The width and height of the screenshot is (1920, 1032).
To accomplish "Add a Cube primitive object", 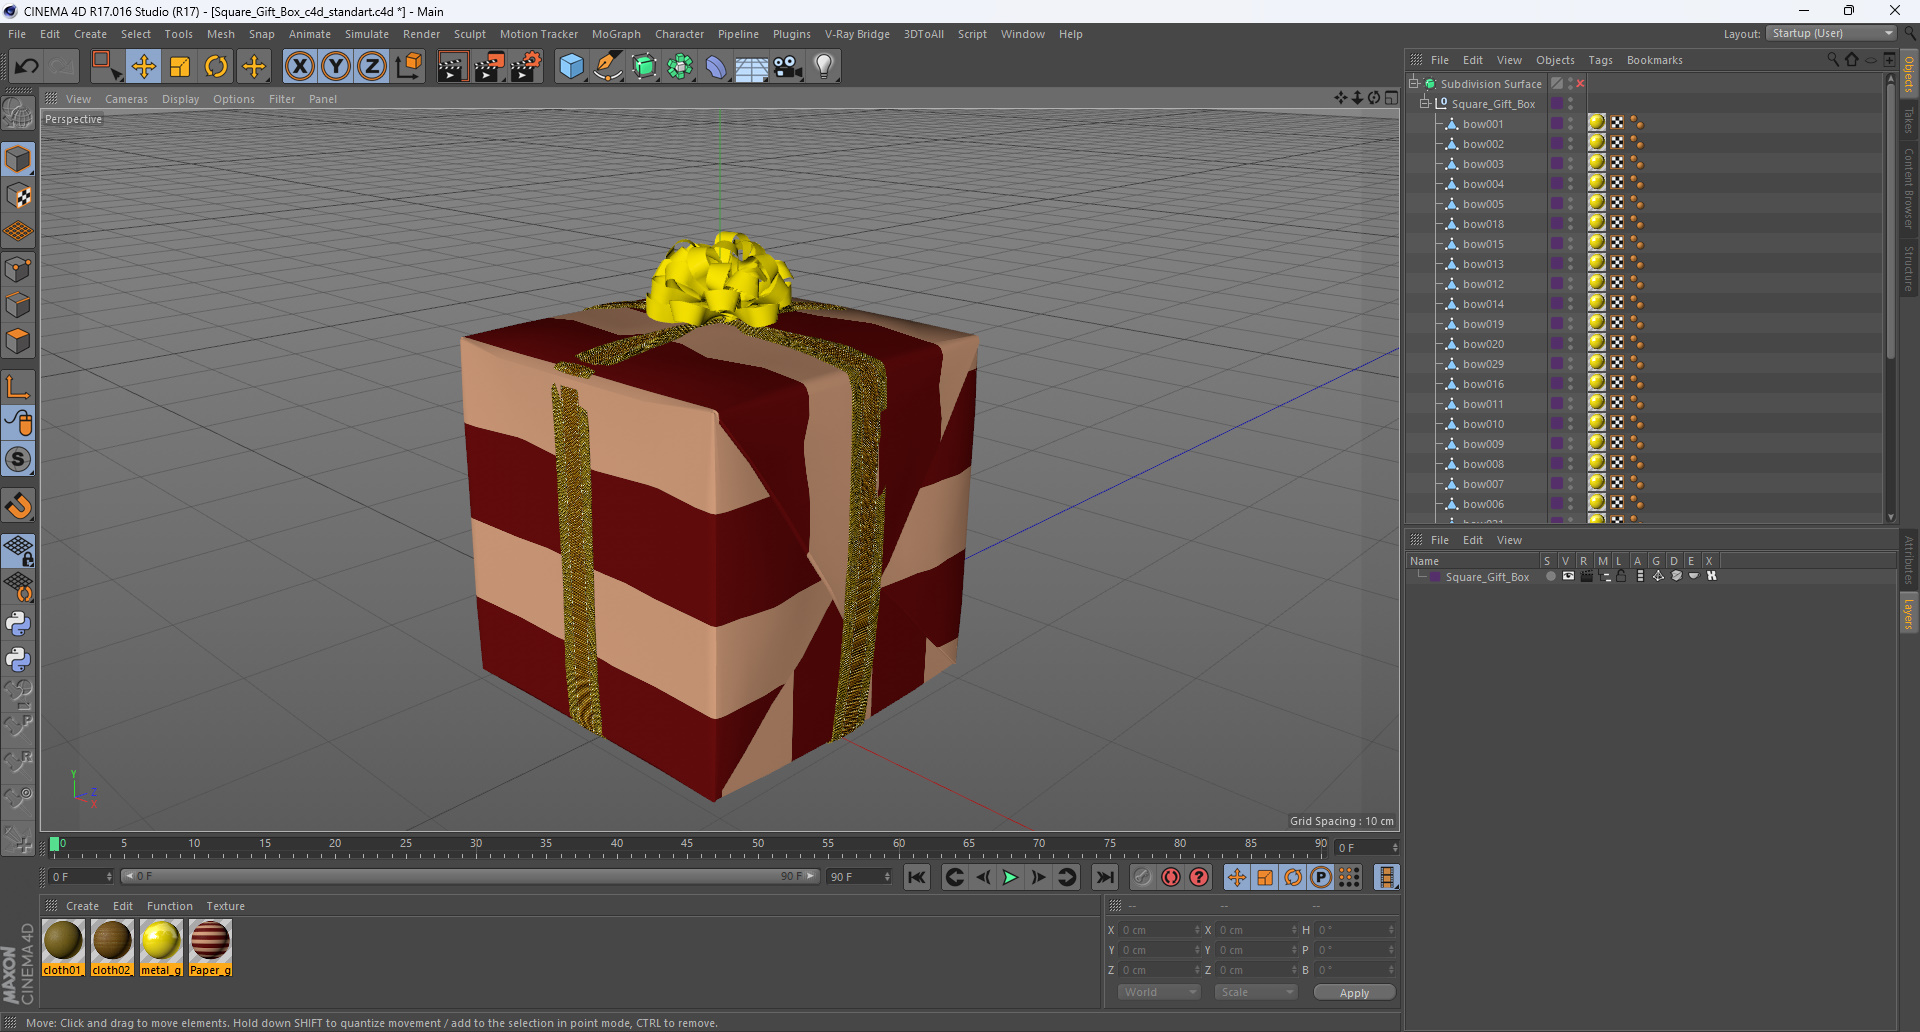I will [x=571, y=67].
